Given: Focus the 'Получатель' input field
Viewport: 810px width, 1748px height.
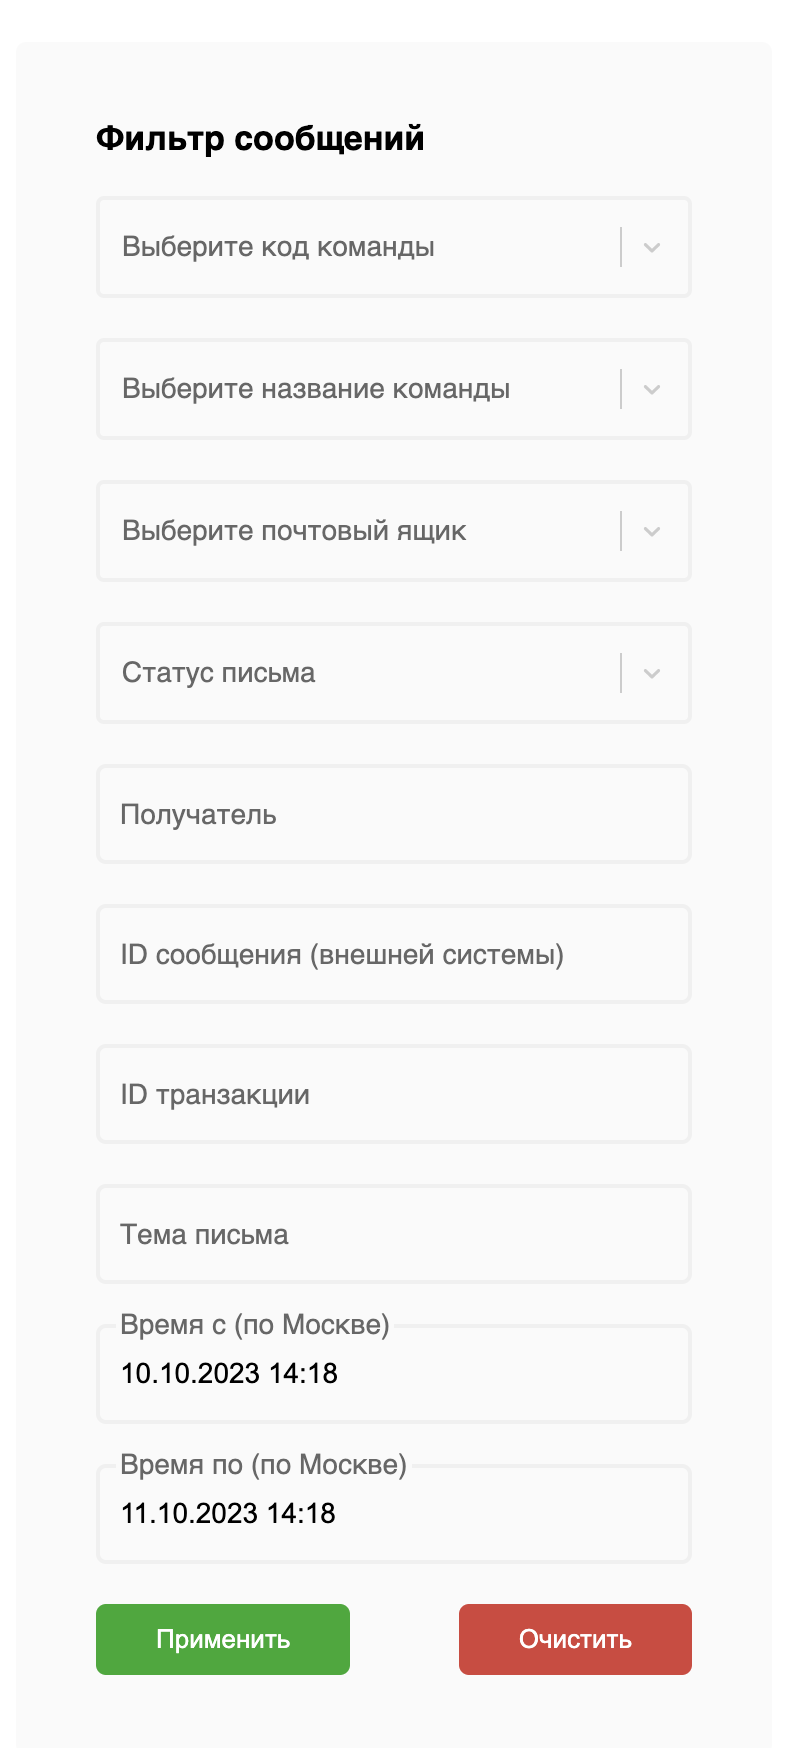Looking at the screenshot, I should tap(394, 814).
